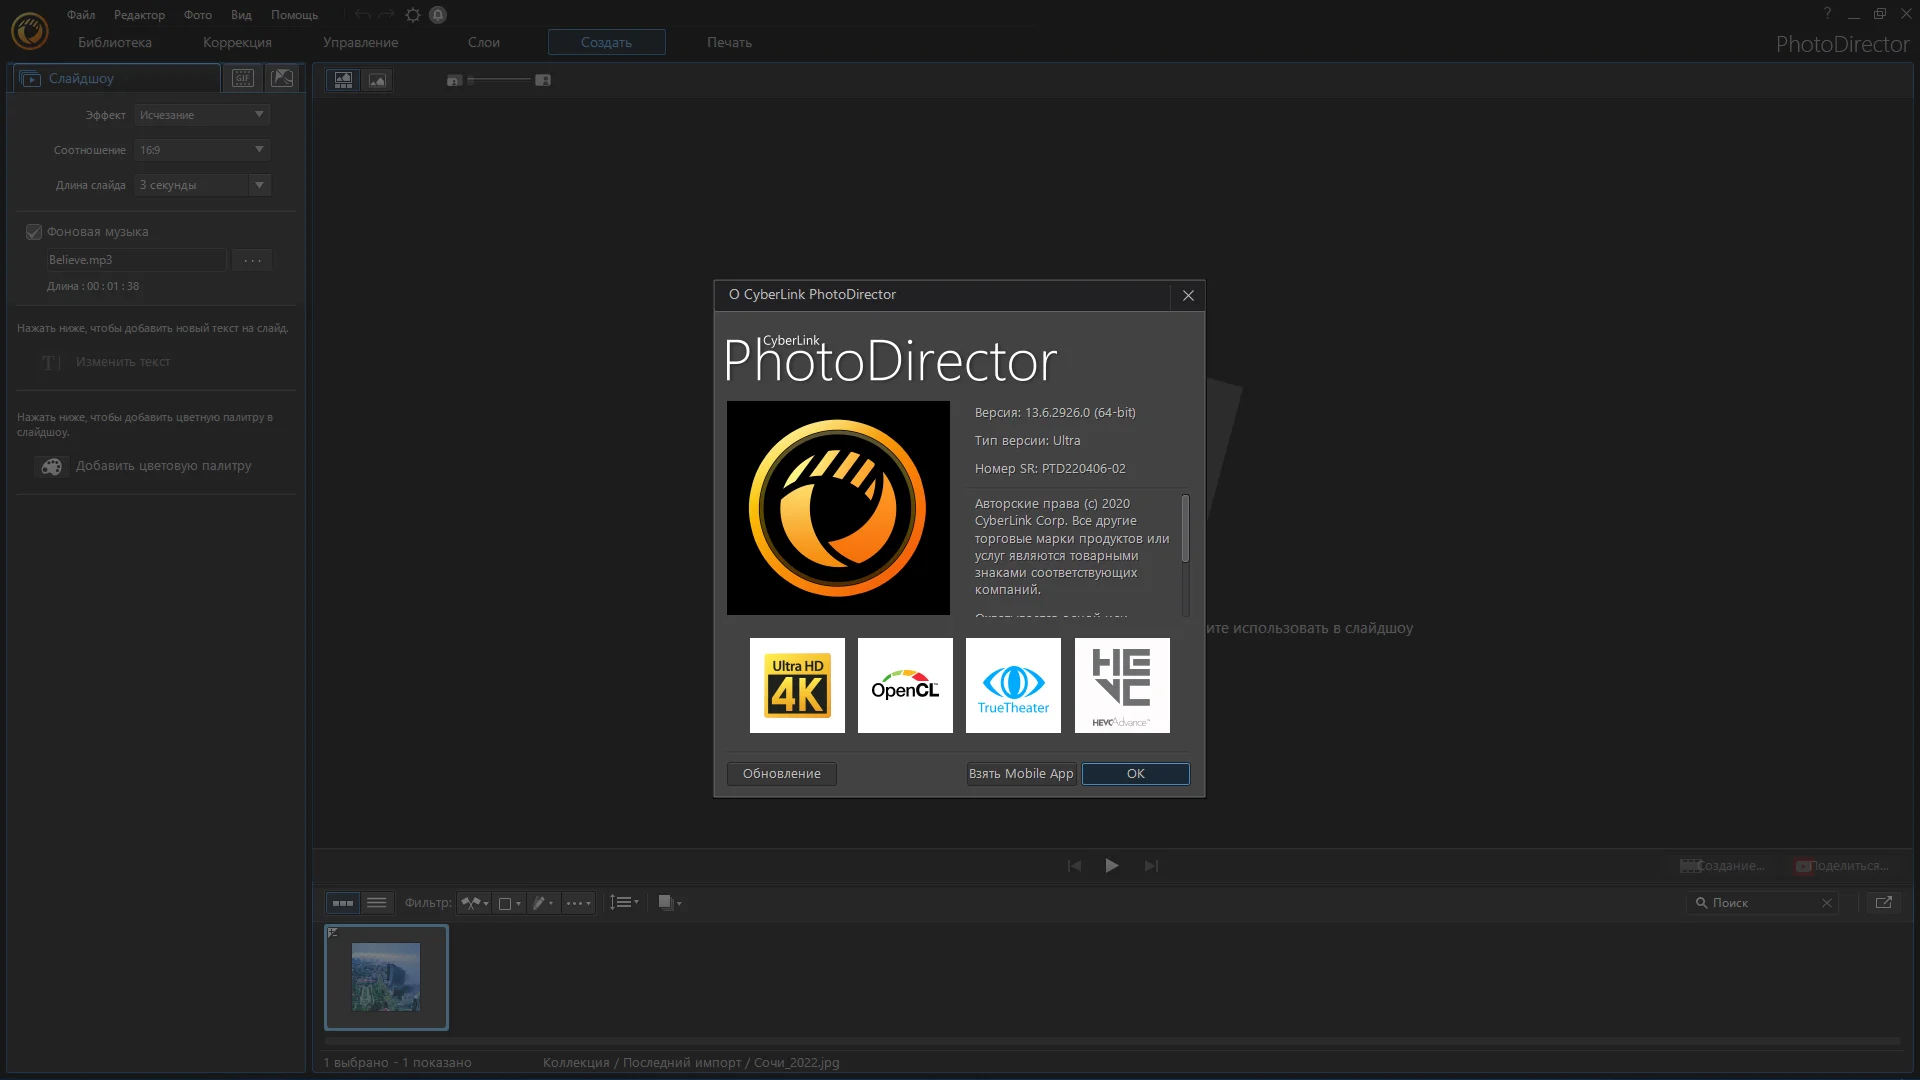The image size is (1920, 1080).
Task: Go to next slide button
Action: coord(1151,866)
